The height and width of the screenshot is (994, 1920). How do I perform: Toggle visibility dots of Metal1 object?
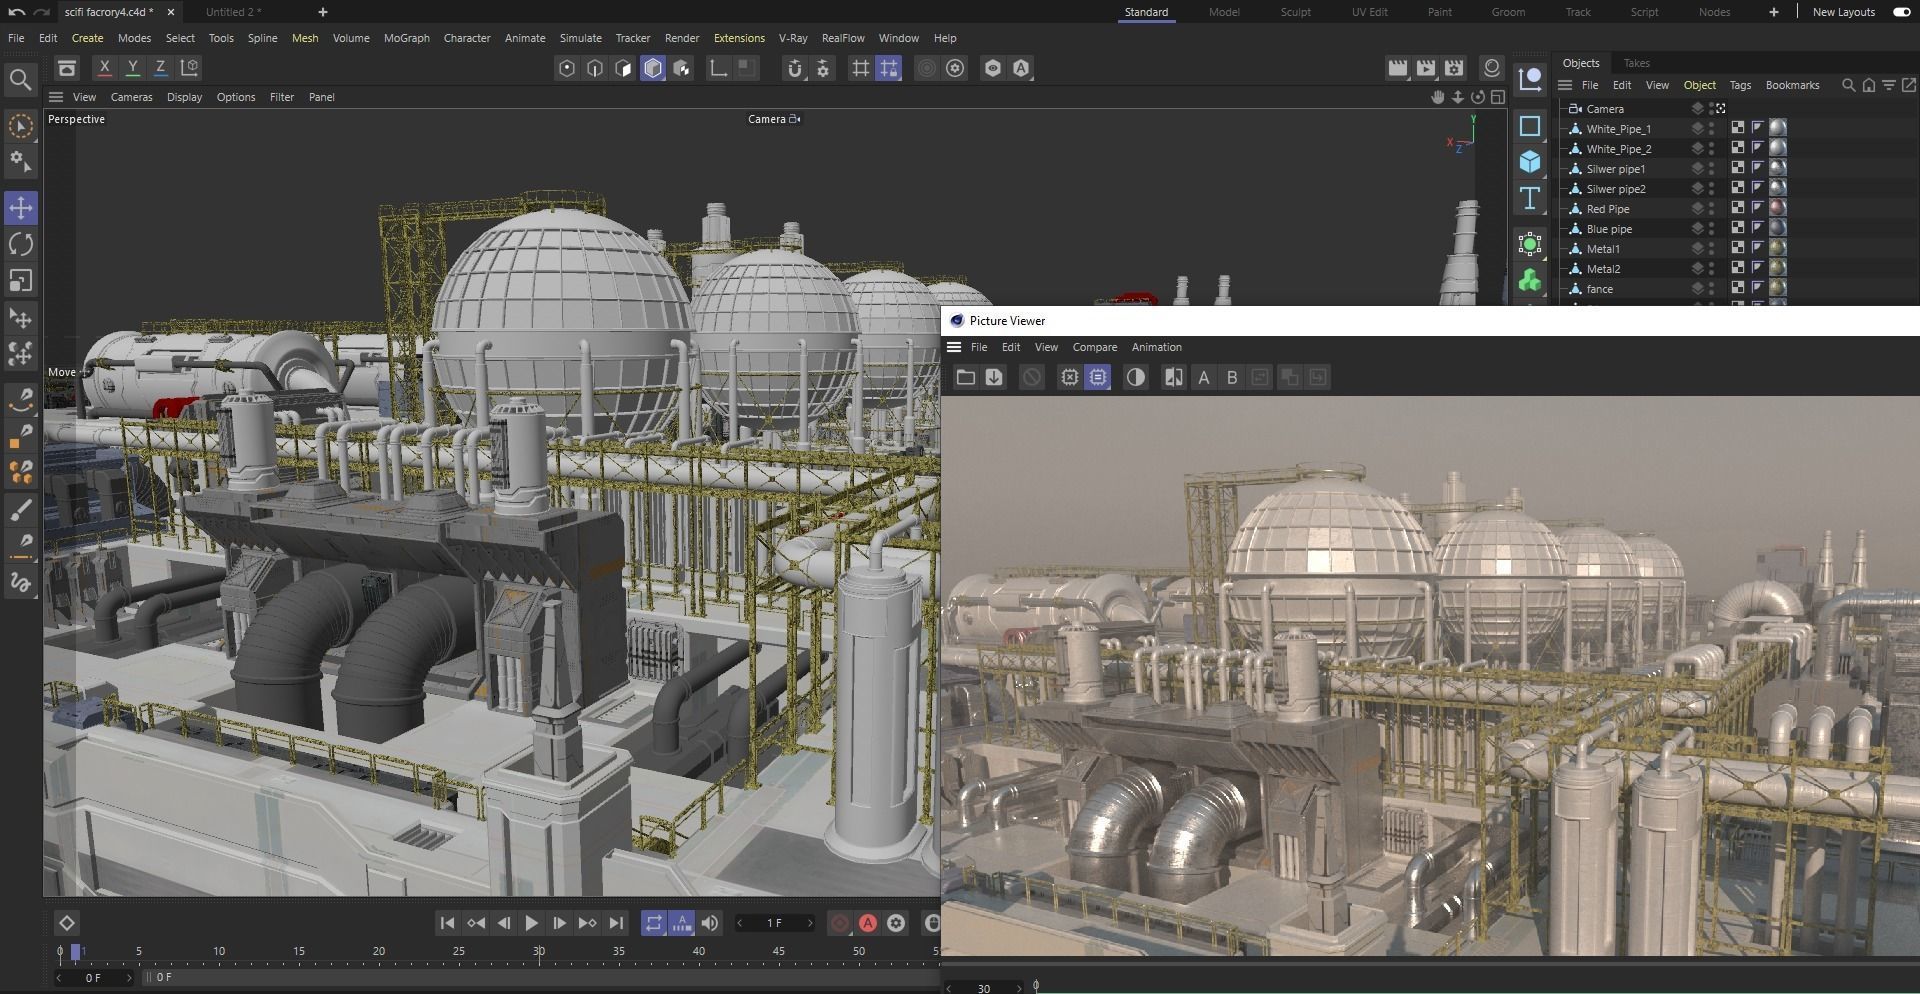click(1712, 249)
